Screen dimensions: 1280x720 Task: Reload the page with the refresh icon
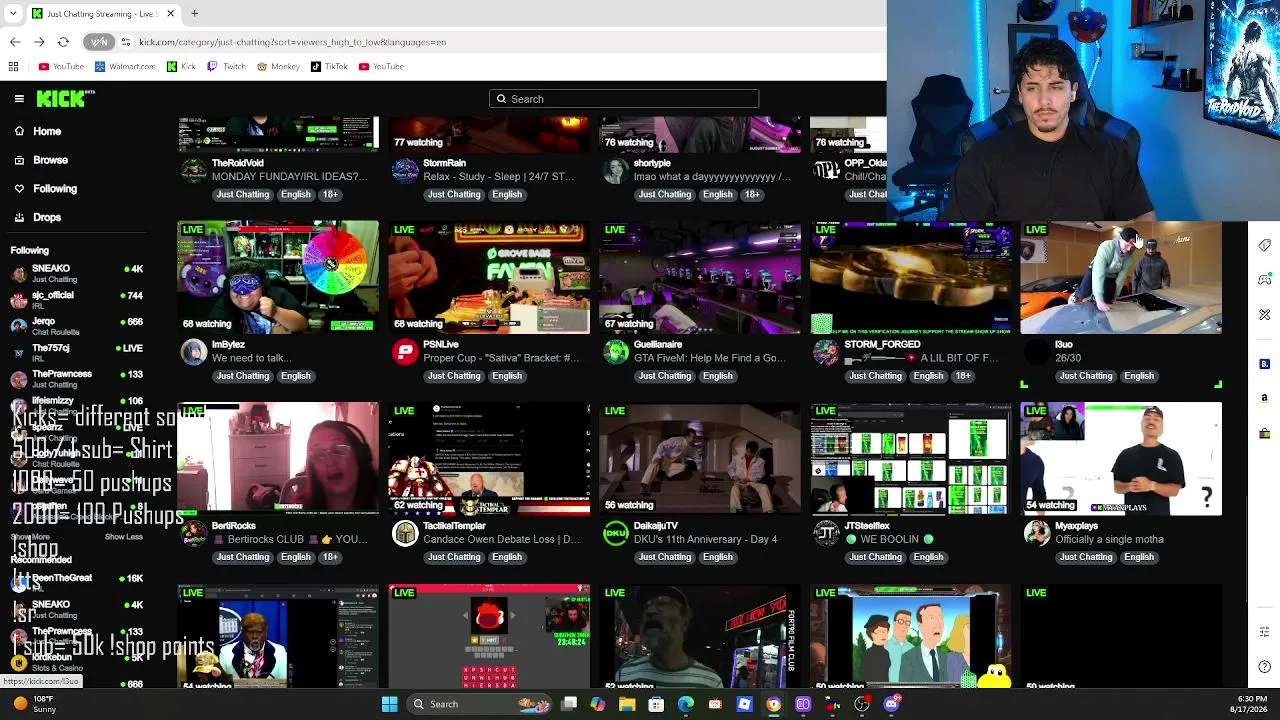63,42
